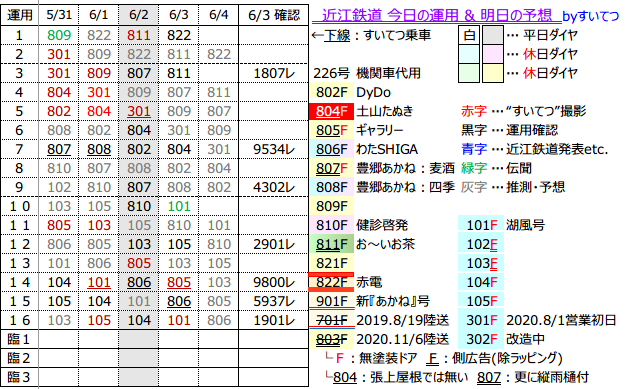The image size is (625, 389).
Task: Select the 6/3 確認 column header
Action: 273,15
